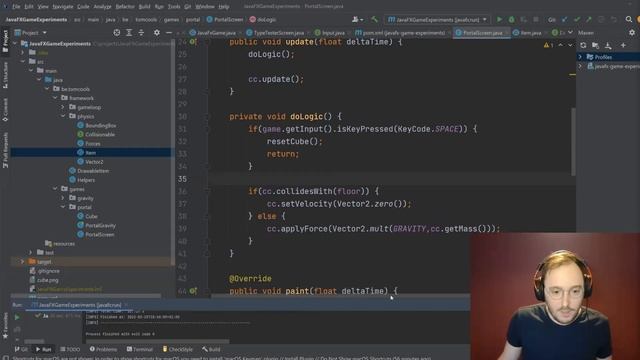Open the Maven panel gear settings
640x360 pixels.
tap(632, 32)
